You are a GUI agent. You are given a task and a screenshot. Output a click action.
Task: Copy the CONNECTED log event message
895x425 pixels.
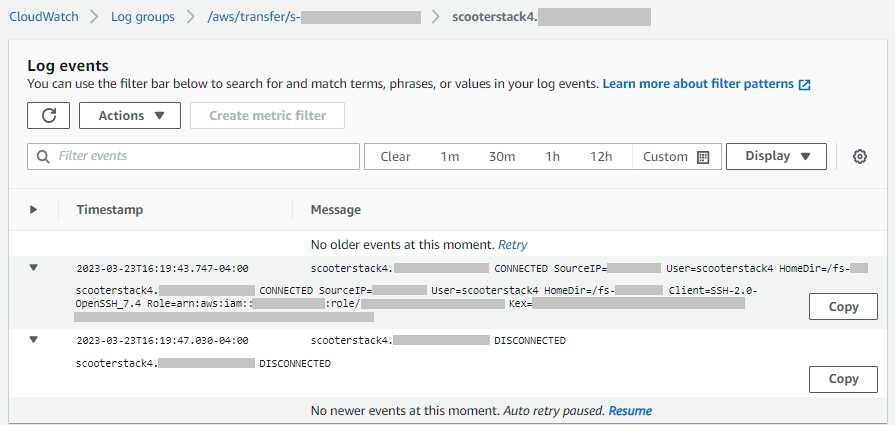click(x=843, y=307)
